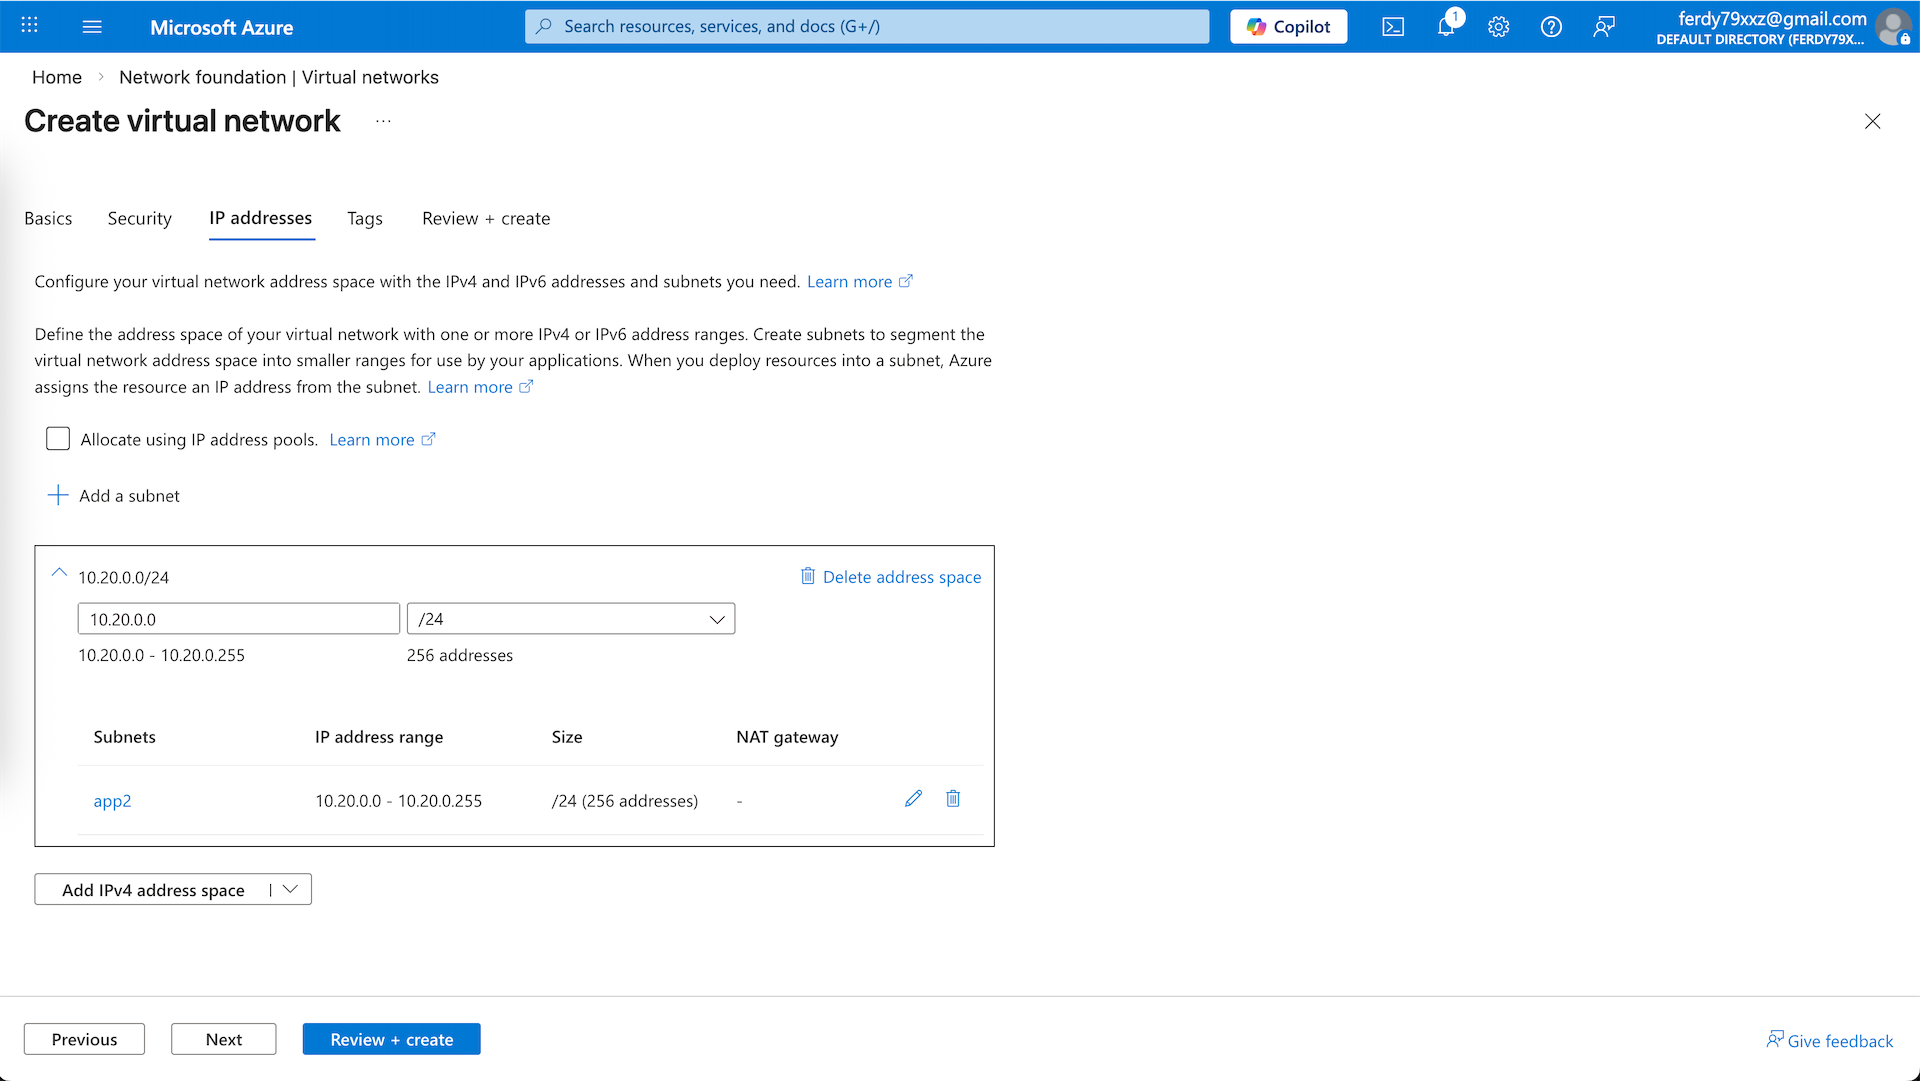Open portal settings gear icon

[x=1498, y=27]
